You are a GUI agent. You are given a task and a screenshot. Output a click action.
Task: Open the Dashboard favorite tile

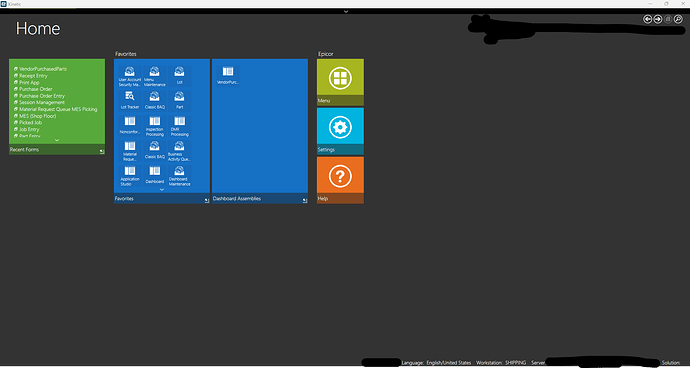click(x=154, y=175)
